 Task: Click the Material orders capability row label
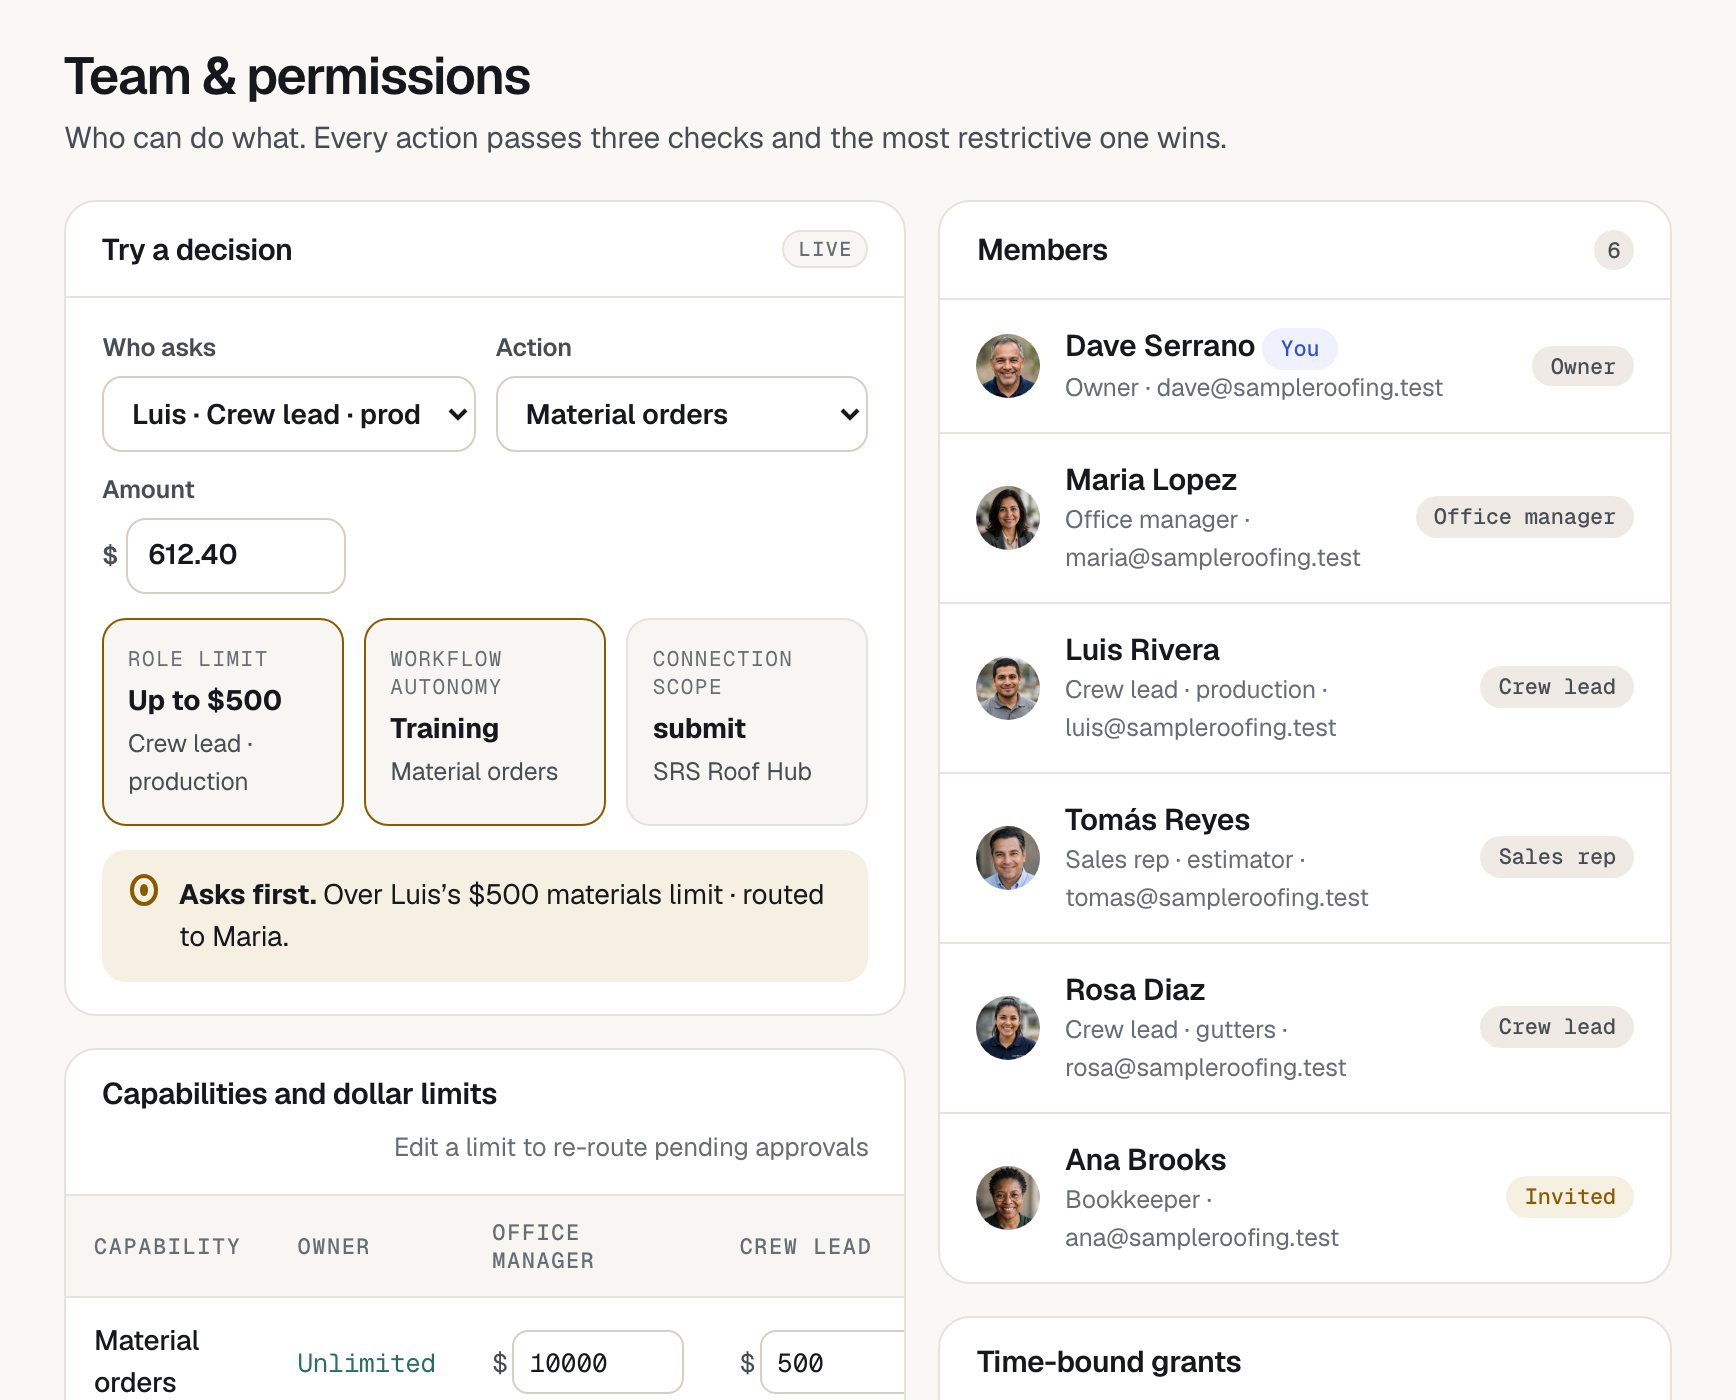click(147, 1361)
